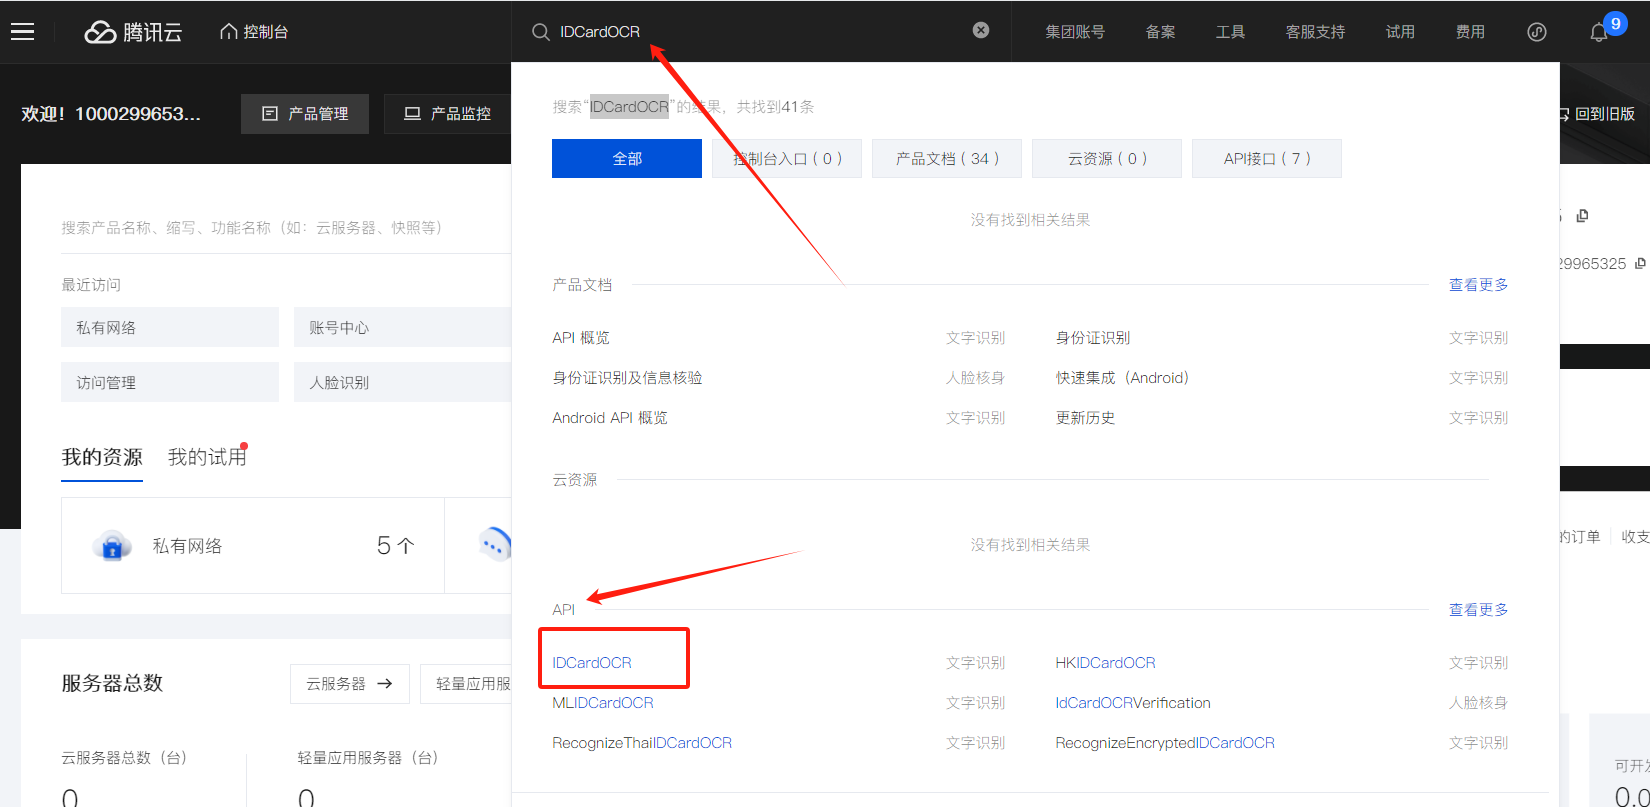Open IdCardOCRVerification API link
The height and width of the screenshot is (807, 1650).
tap(1133, 703)
